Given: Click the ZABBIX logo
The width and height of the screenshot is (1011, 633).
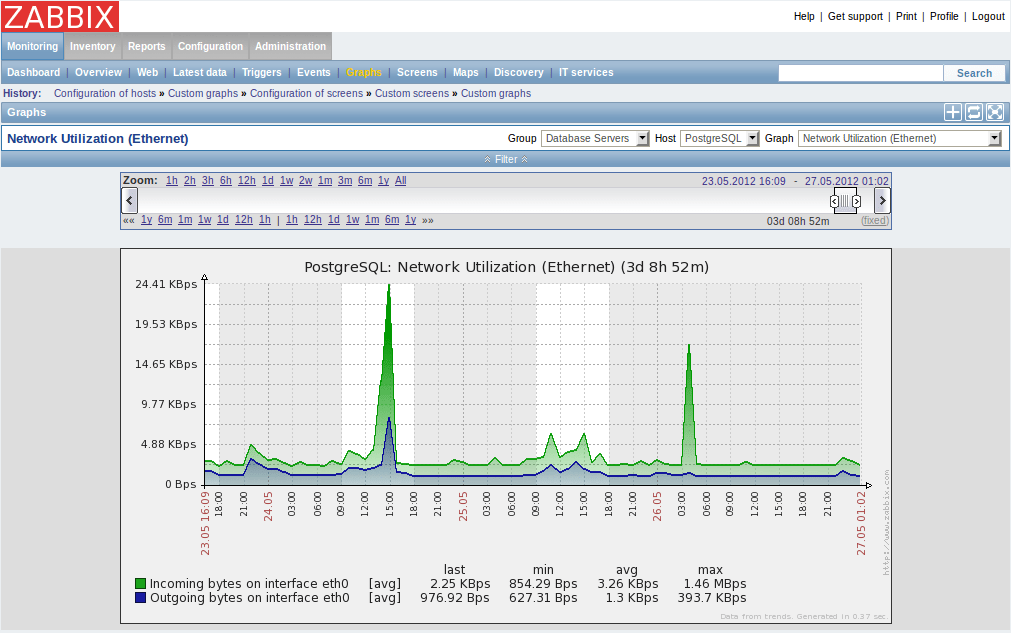Looking at the screenshot, I should [59, 16].
